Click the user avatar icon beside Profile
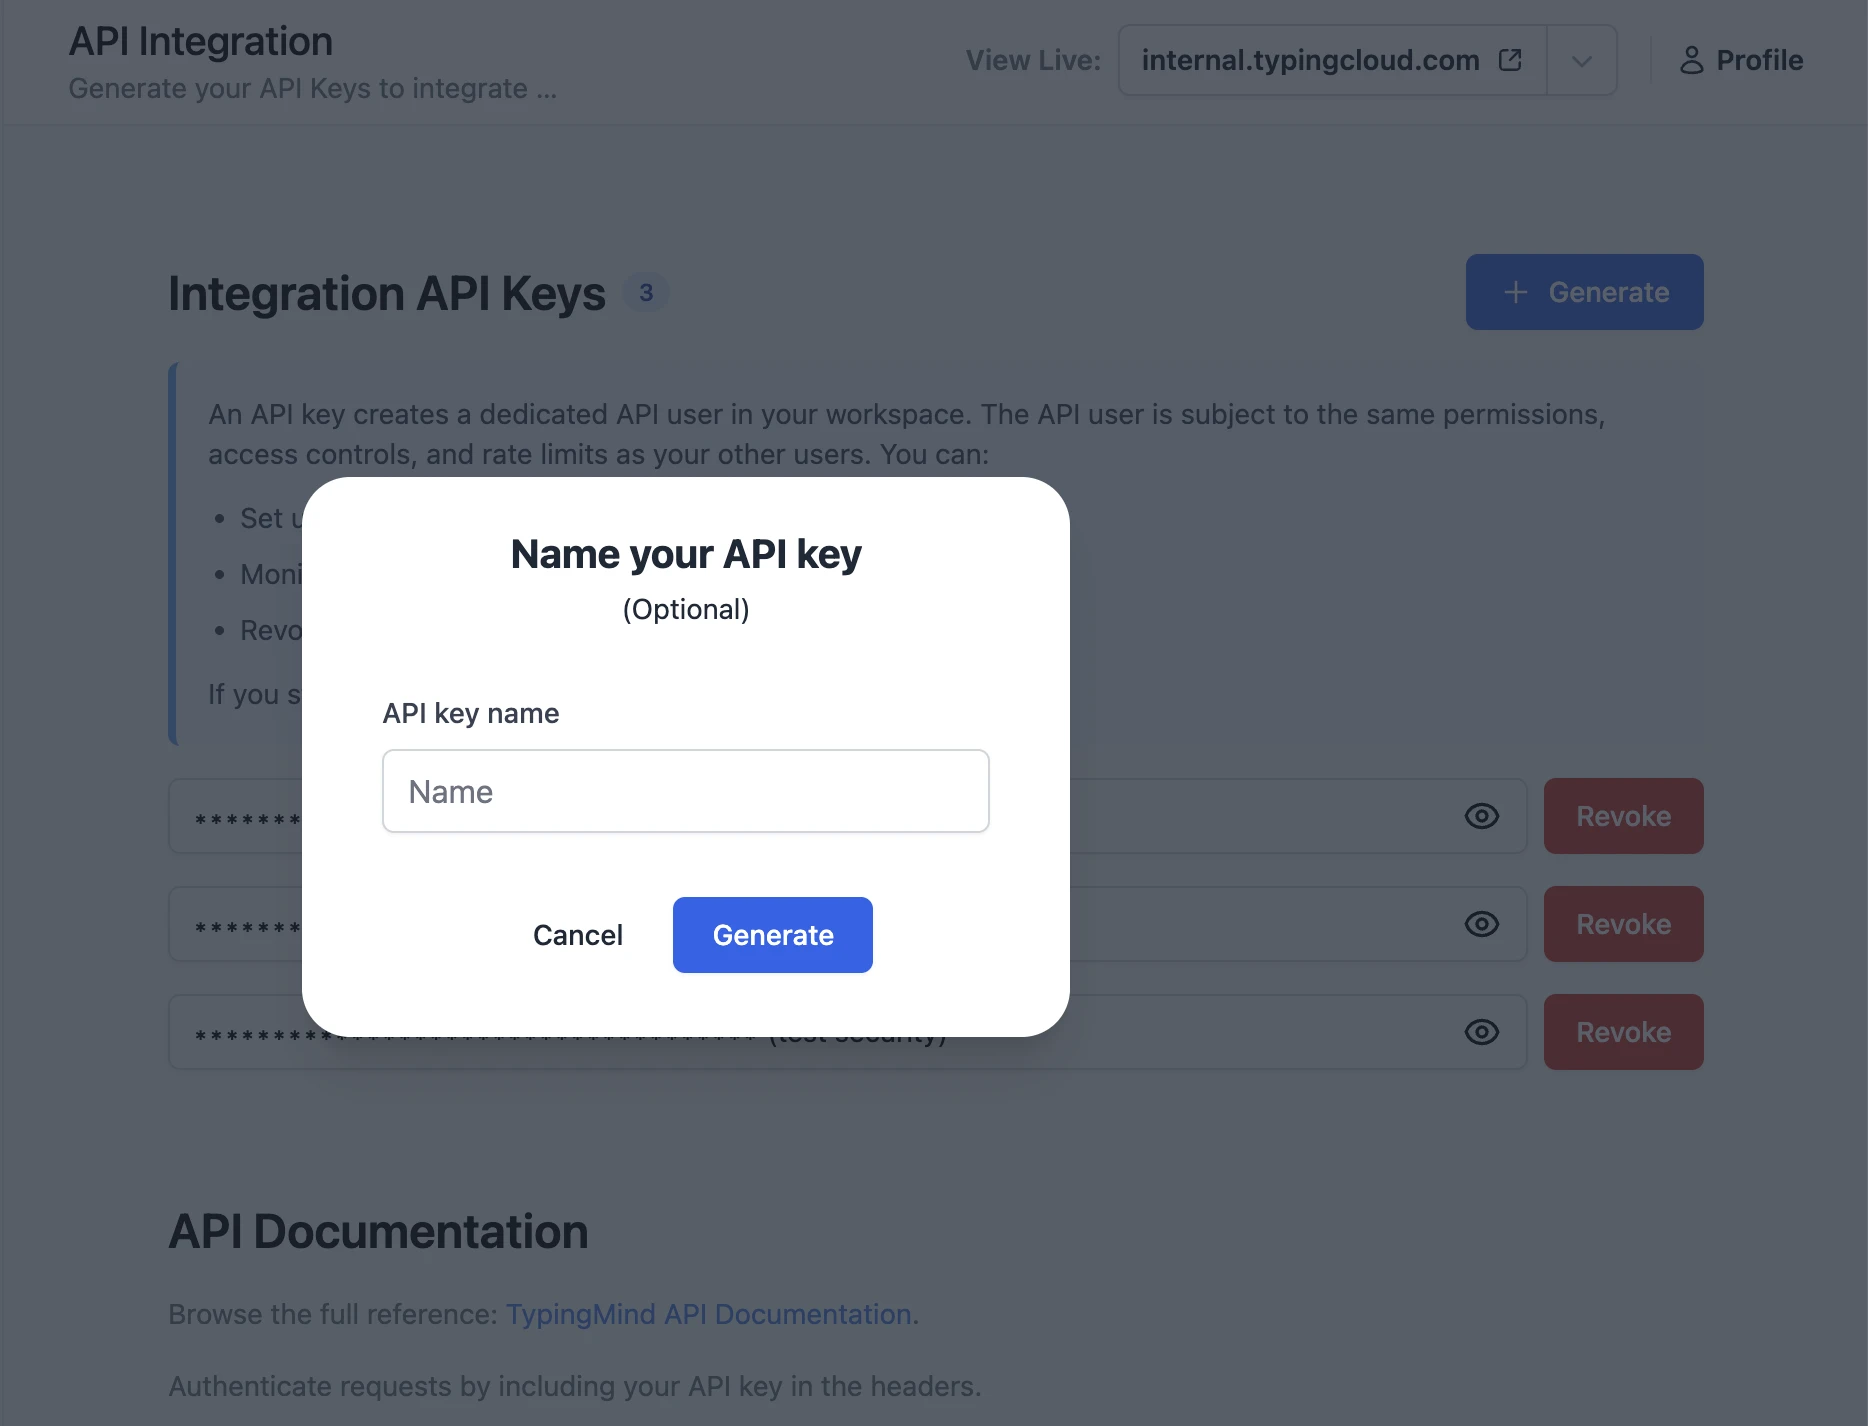 1691,60
